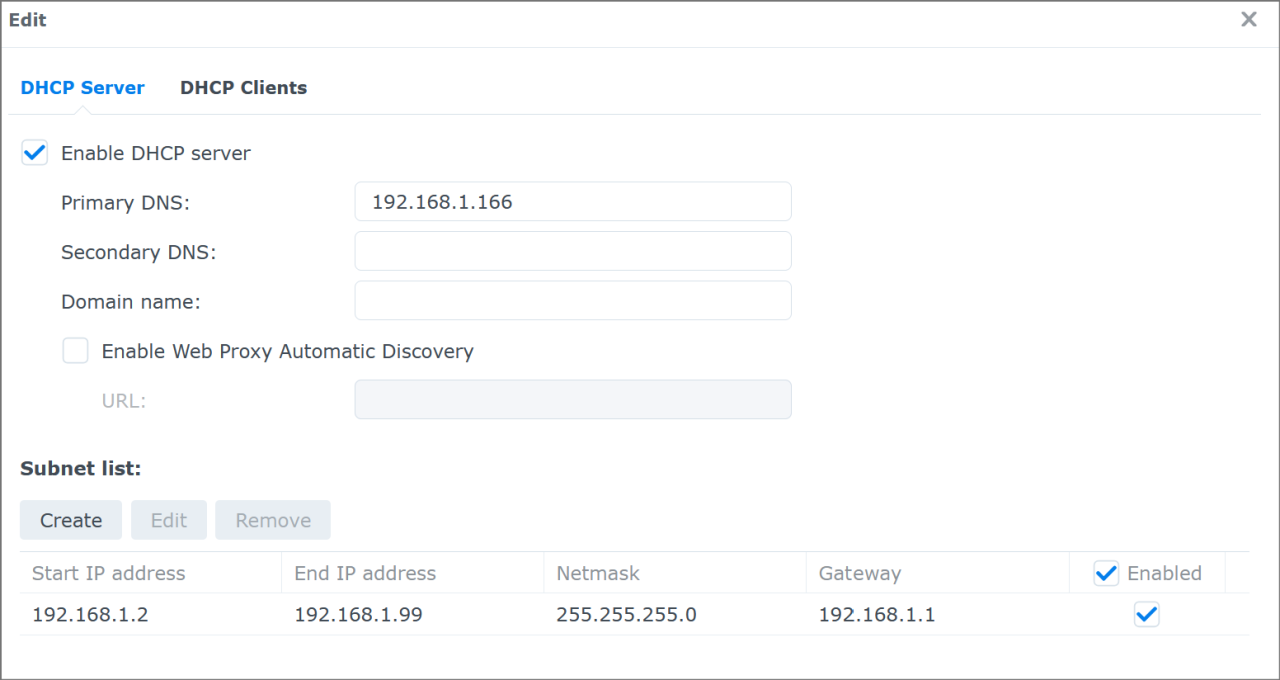The image size is (1280, 680).
Task: Click the End IP address column header
Action: (x=364, y=572)
